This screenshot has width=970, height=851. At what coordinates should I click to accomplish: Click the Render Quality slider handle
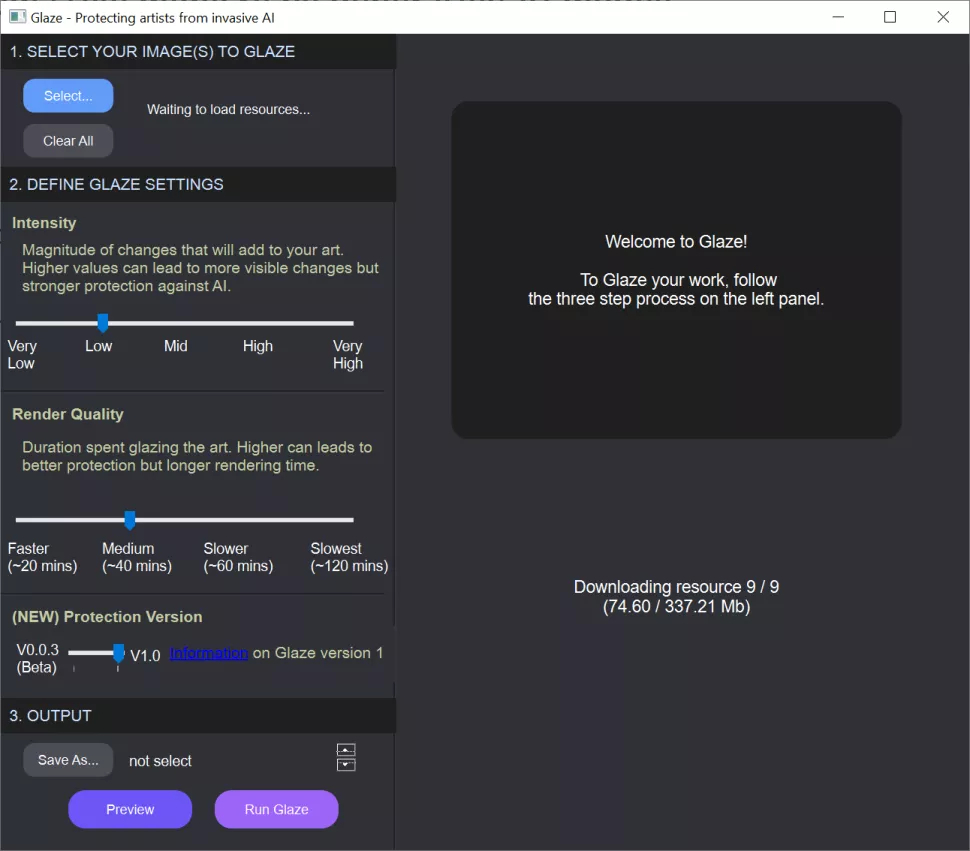[129, 520]
